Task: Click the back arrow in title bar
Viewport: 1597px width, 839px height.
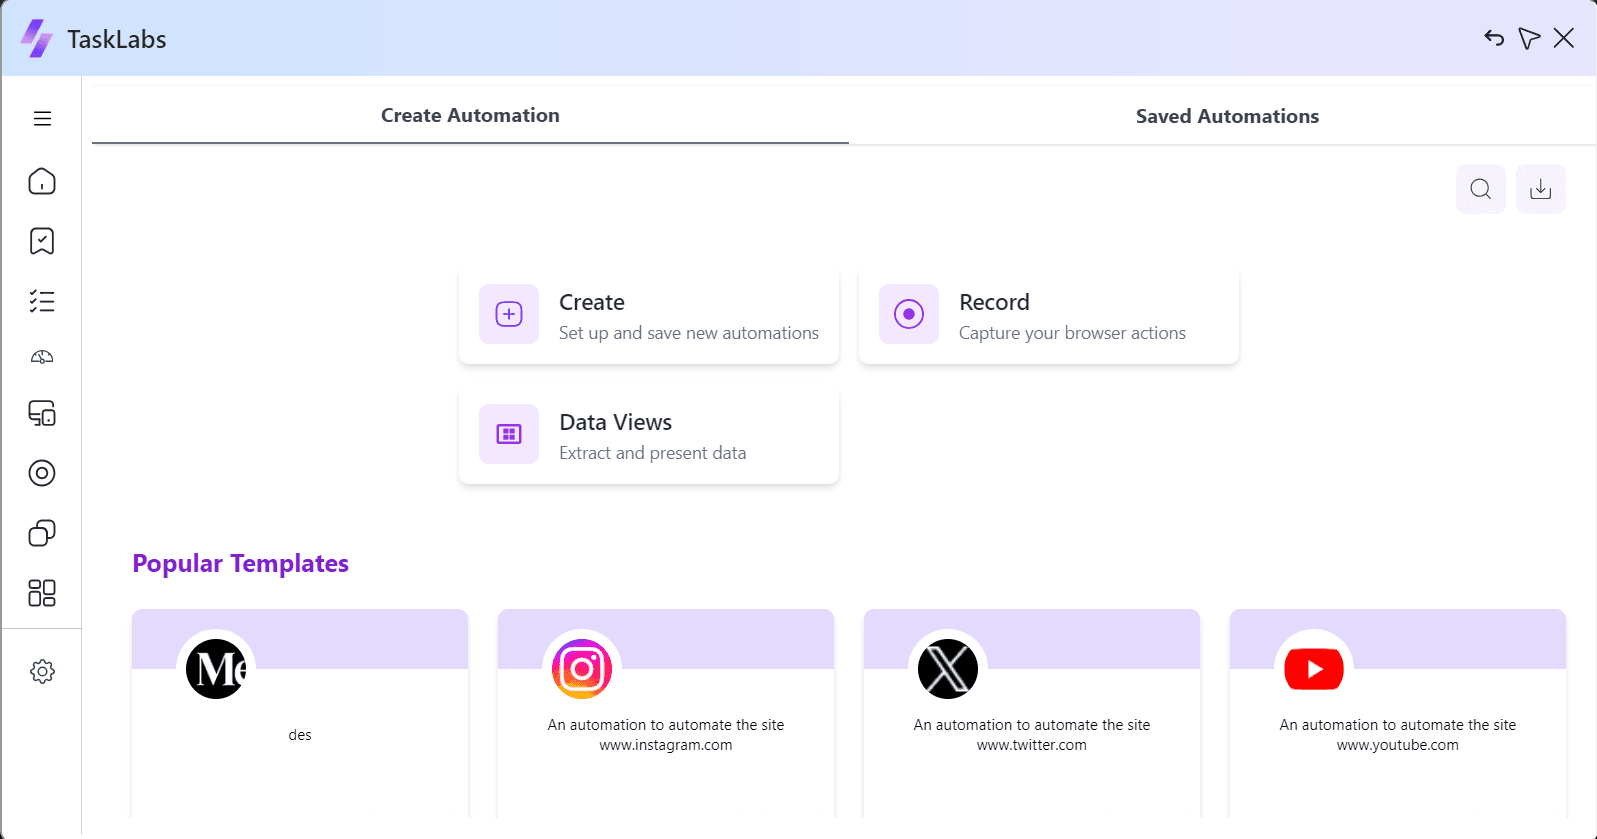Action: 1494,38
